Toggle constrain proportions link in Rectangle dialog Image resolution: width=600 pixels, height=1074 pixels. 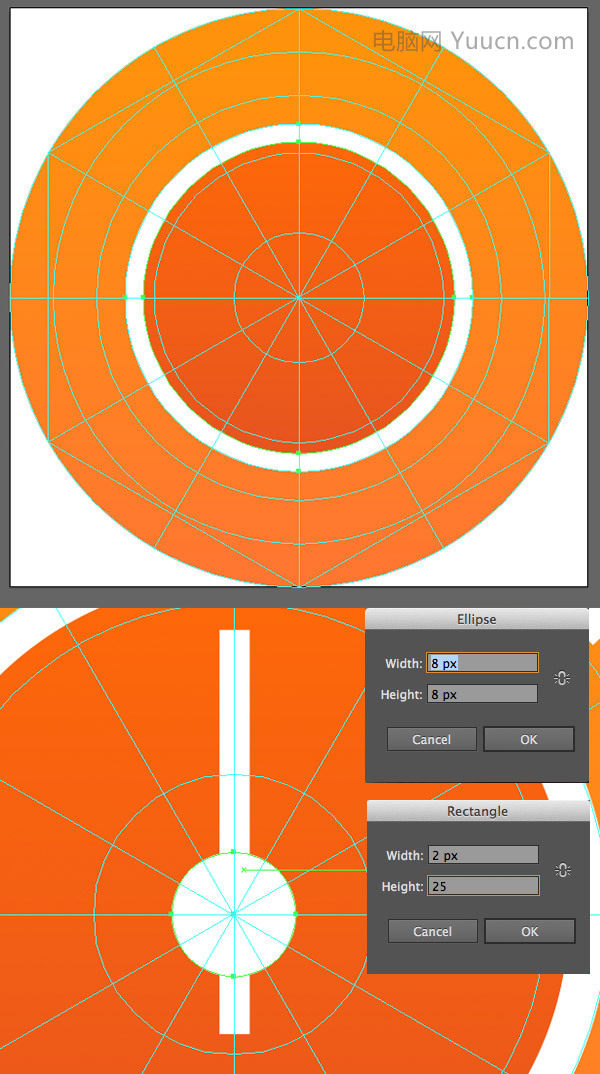[563, 871]
